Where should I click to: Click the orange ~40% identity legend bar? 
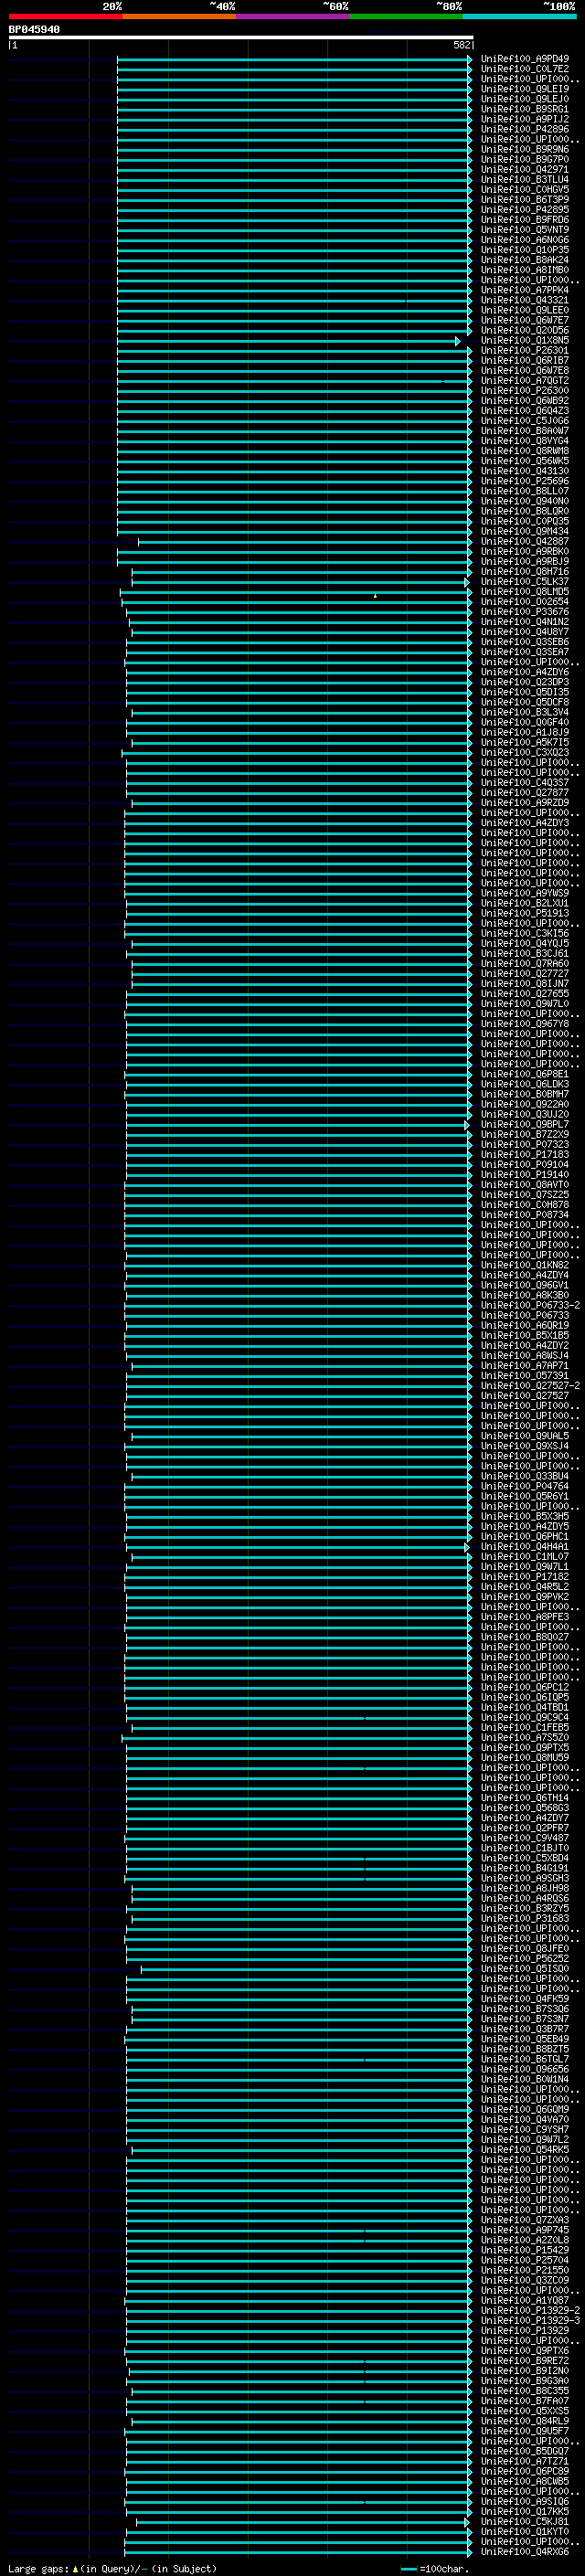click(x=179, y=16)
